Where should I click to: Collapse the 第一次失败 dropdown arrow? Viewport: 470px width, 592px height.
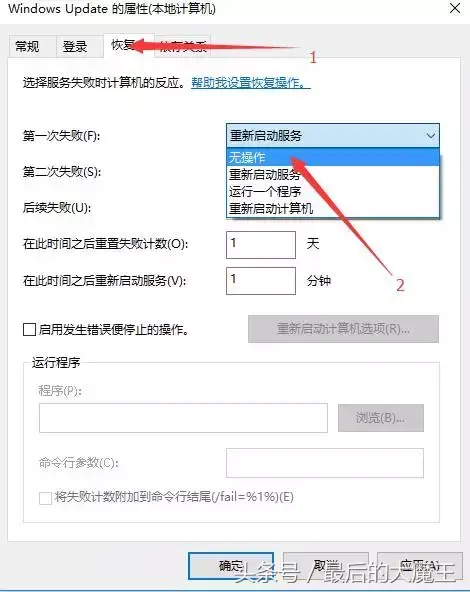430,135
